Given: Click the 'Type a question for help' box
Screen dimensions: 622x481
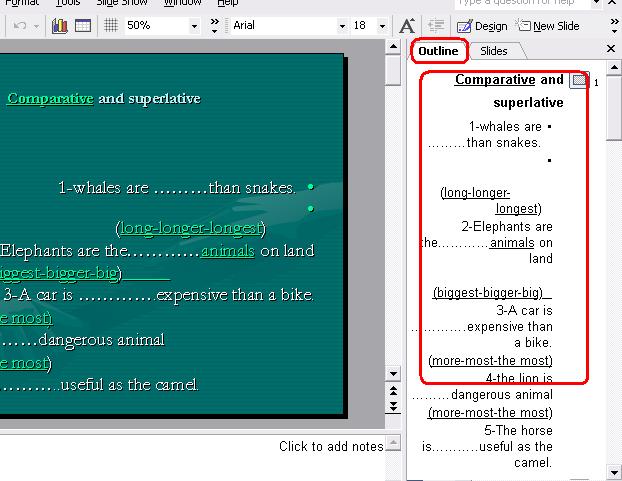Looking at the screenshot, I should click(x=522, y=4).
